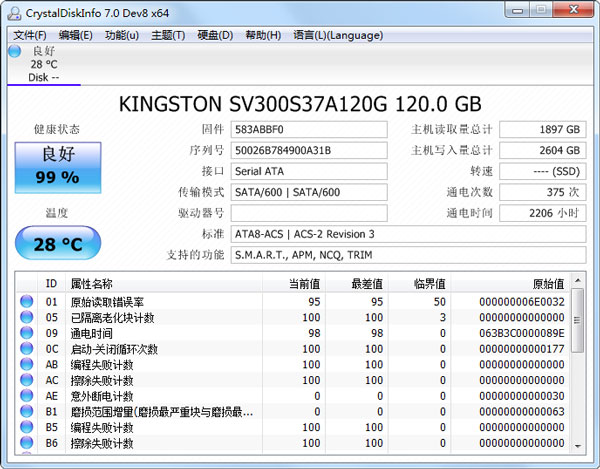Click the status icon for attribute 01
Viewport: 600px width, 469px height.
26,301
